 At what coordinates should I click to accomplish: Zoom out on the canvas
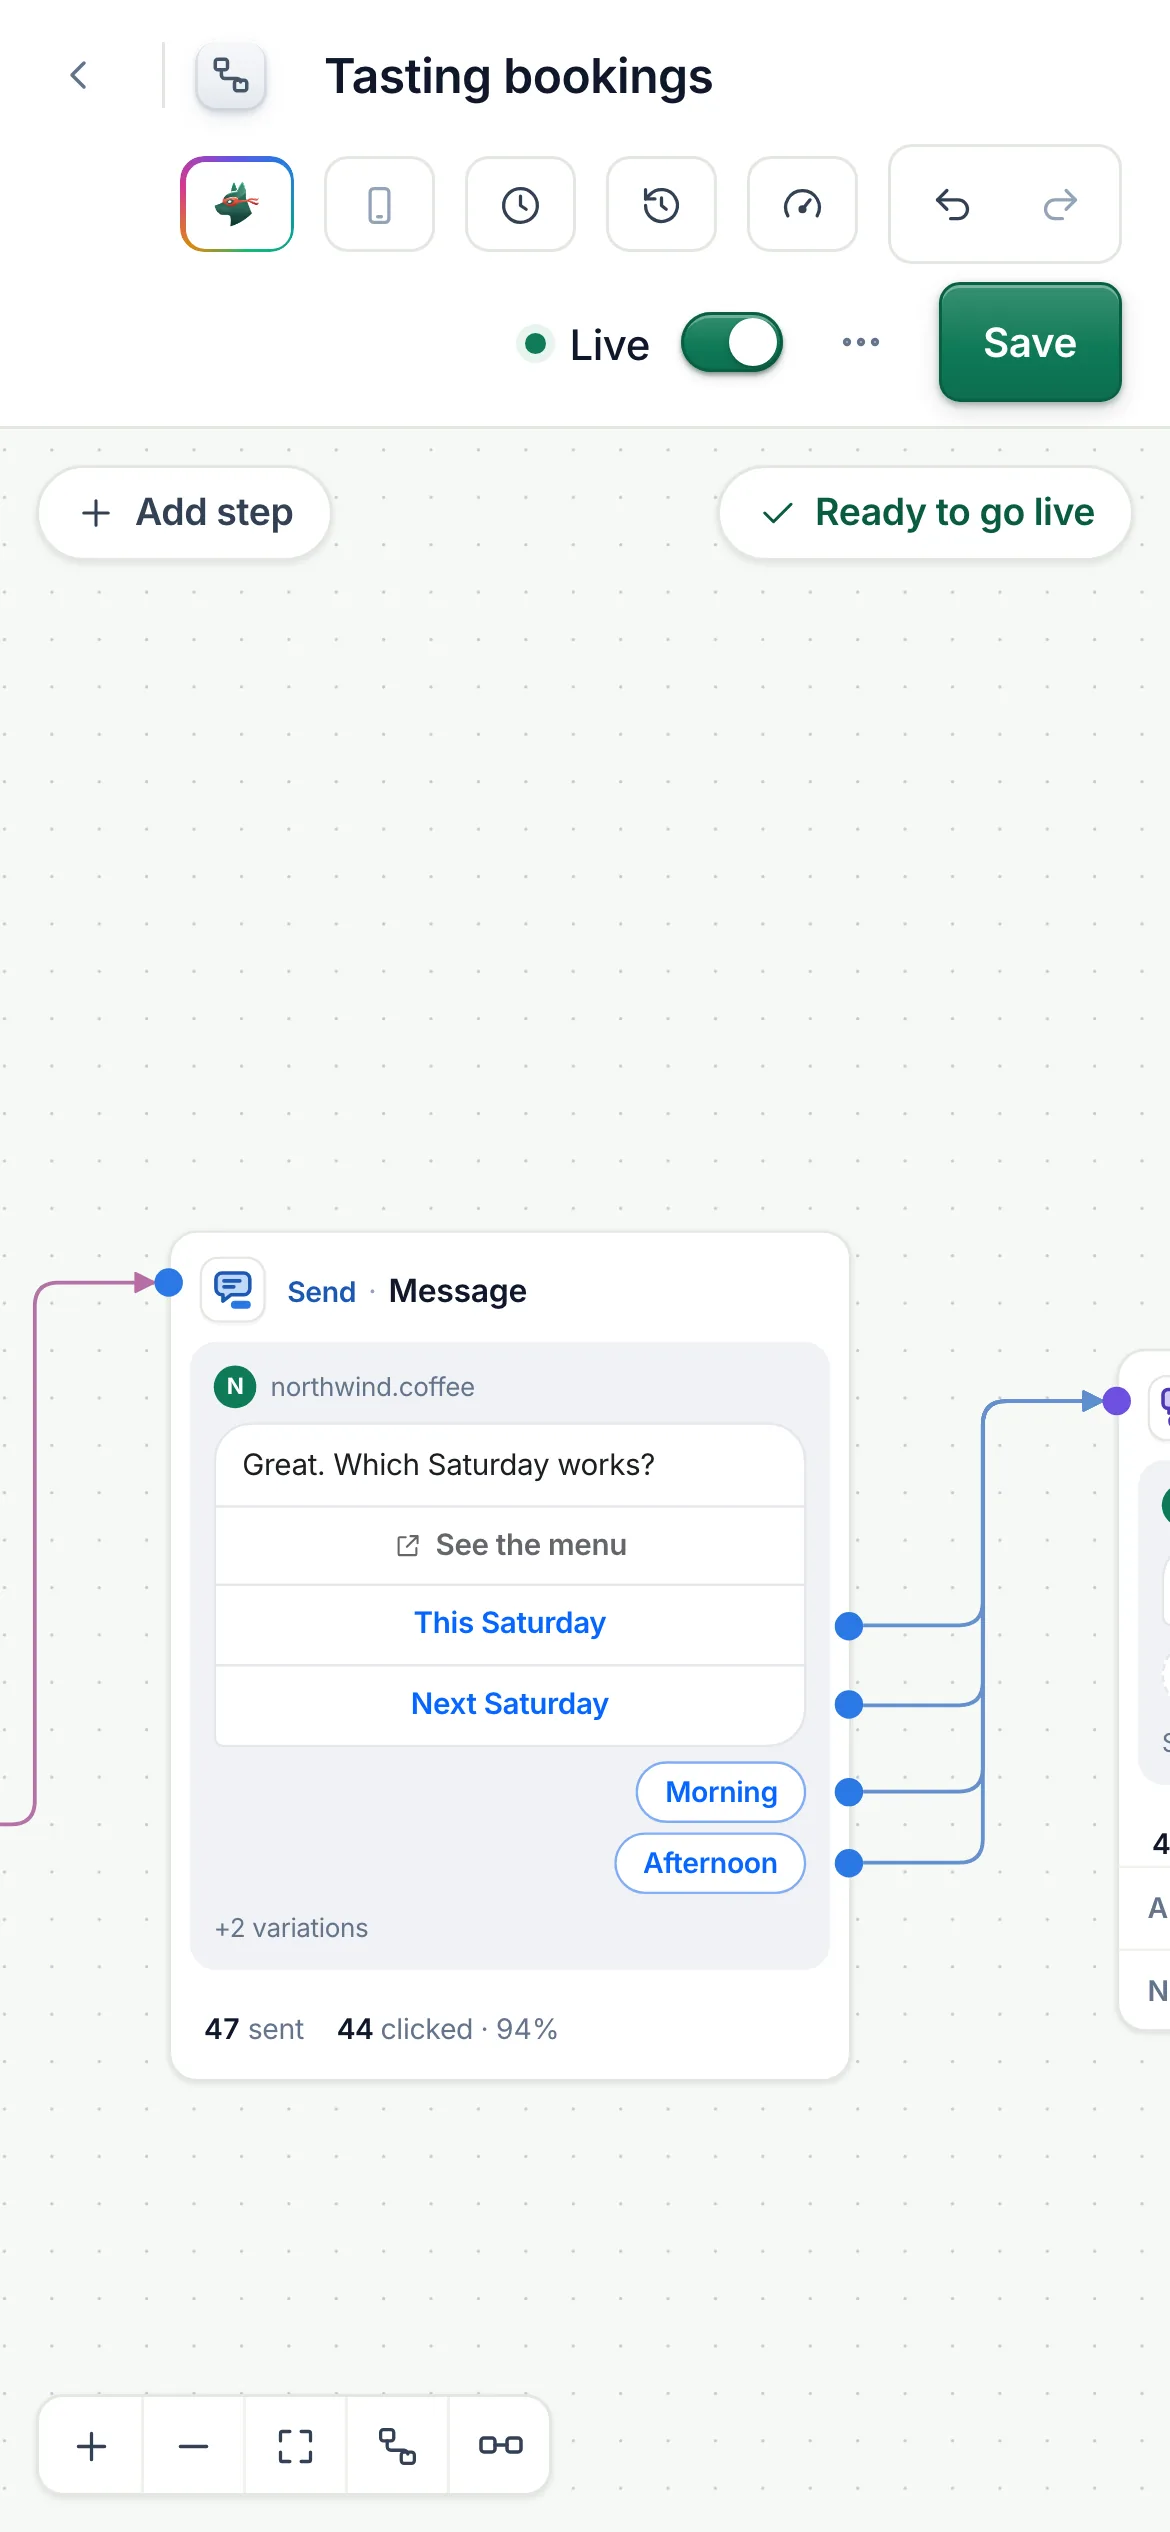[193, 2446]
